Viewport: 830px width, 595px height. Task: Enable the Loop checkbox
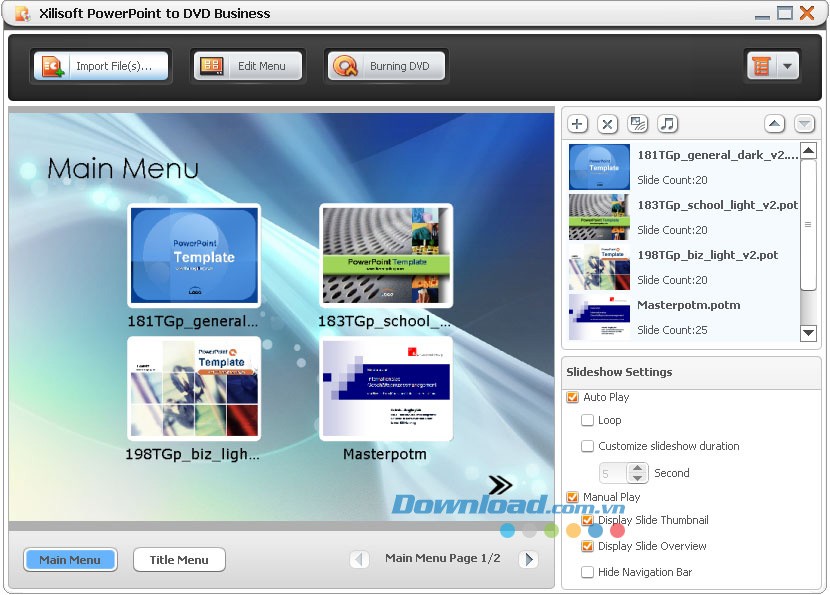pyautogui.click(x=588, y=421)
